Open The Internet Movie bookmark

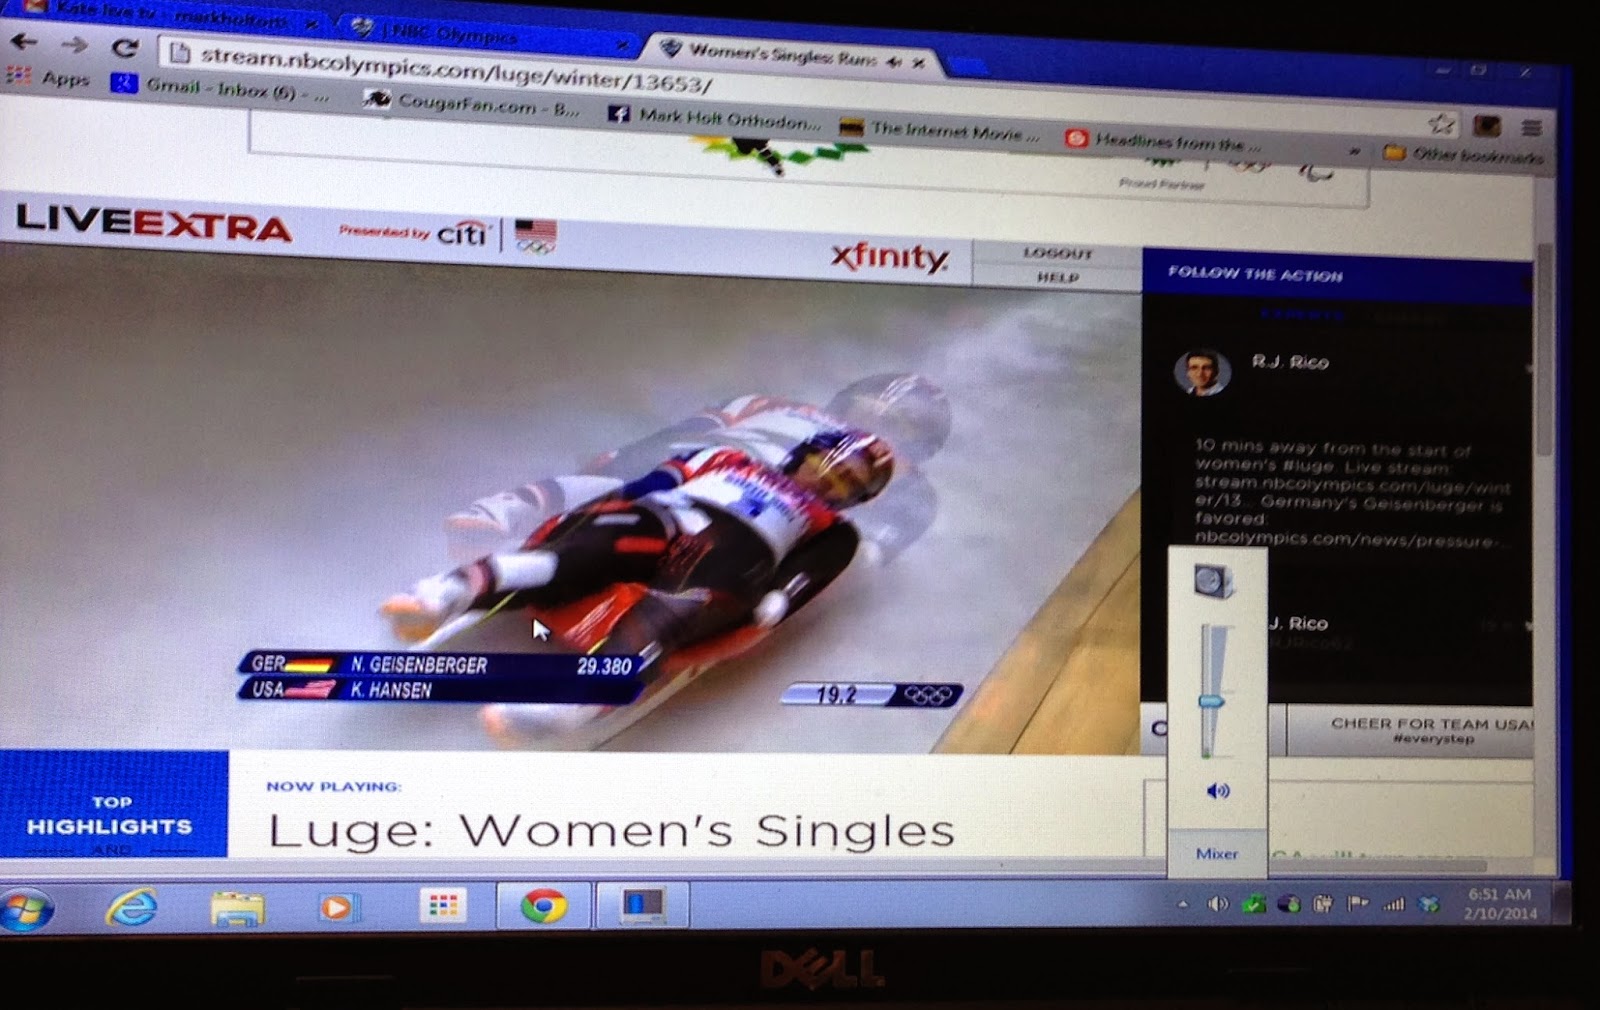(940, 130)
